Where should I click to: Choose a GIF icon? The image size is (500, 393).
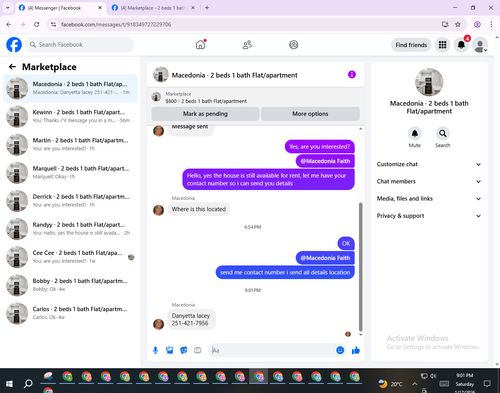point(198,350)
